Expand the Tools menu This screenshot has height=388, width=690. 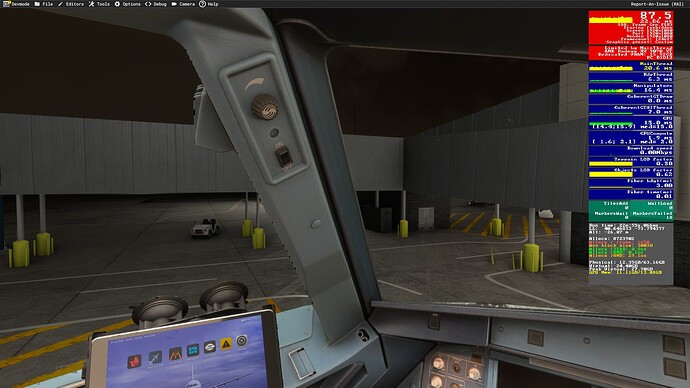(99, 4)
